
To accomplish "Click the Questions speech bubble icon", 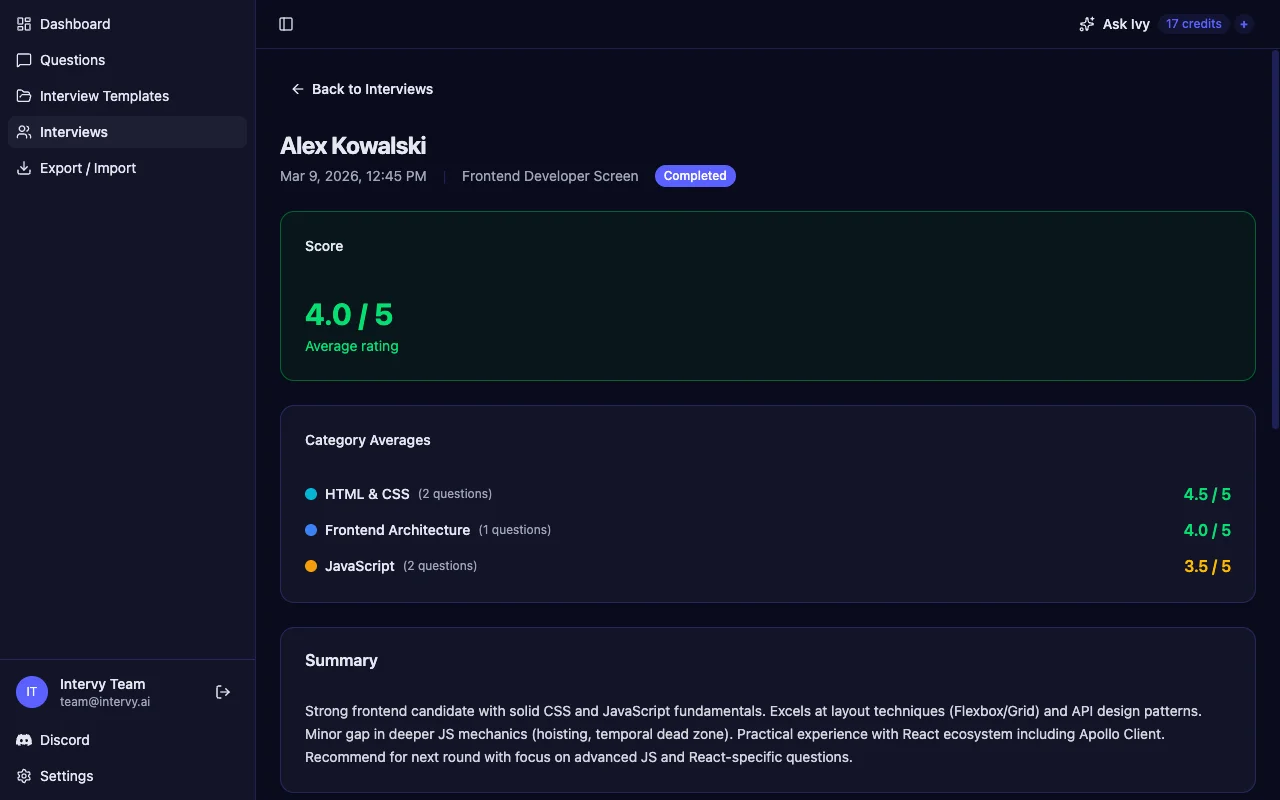I will [x=24, y=60].
